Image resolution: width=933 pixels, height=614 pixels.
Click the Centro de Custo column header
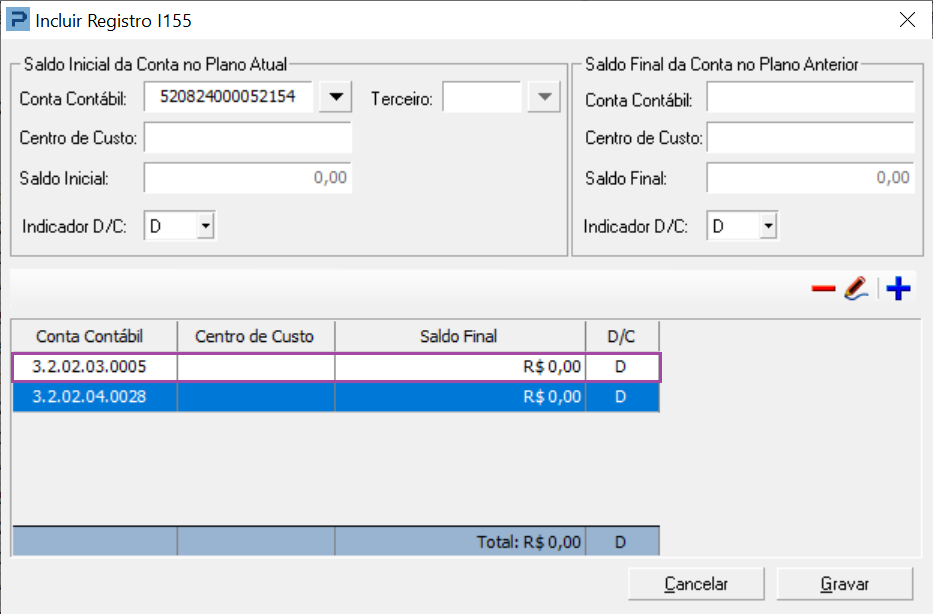pyautogui.click(x=255, y=336)
